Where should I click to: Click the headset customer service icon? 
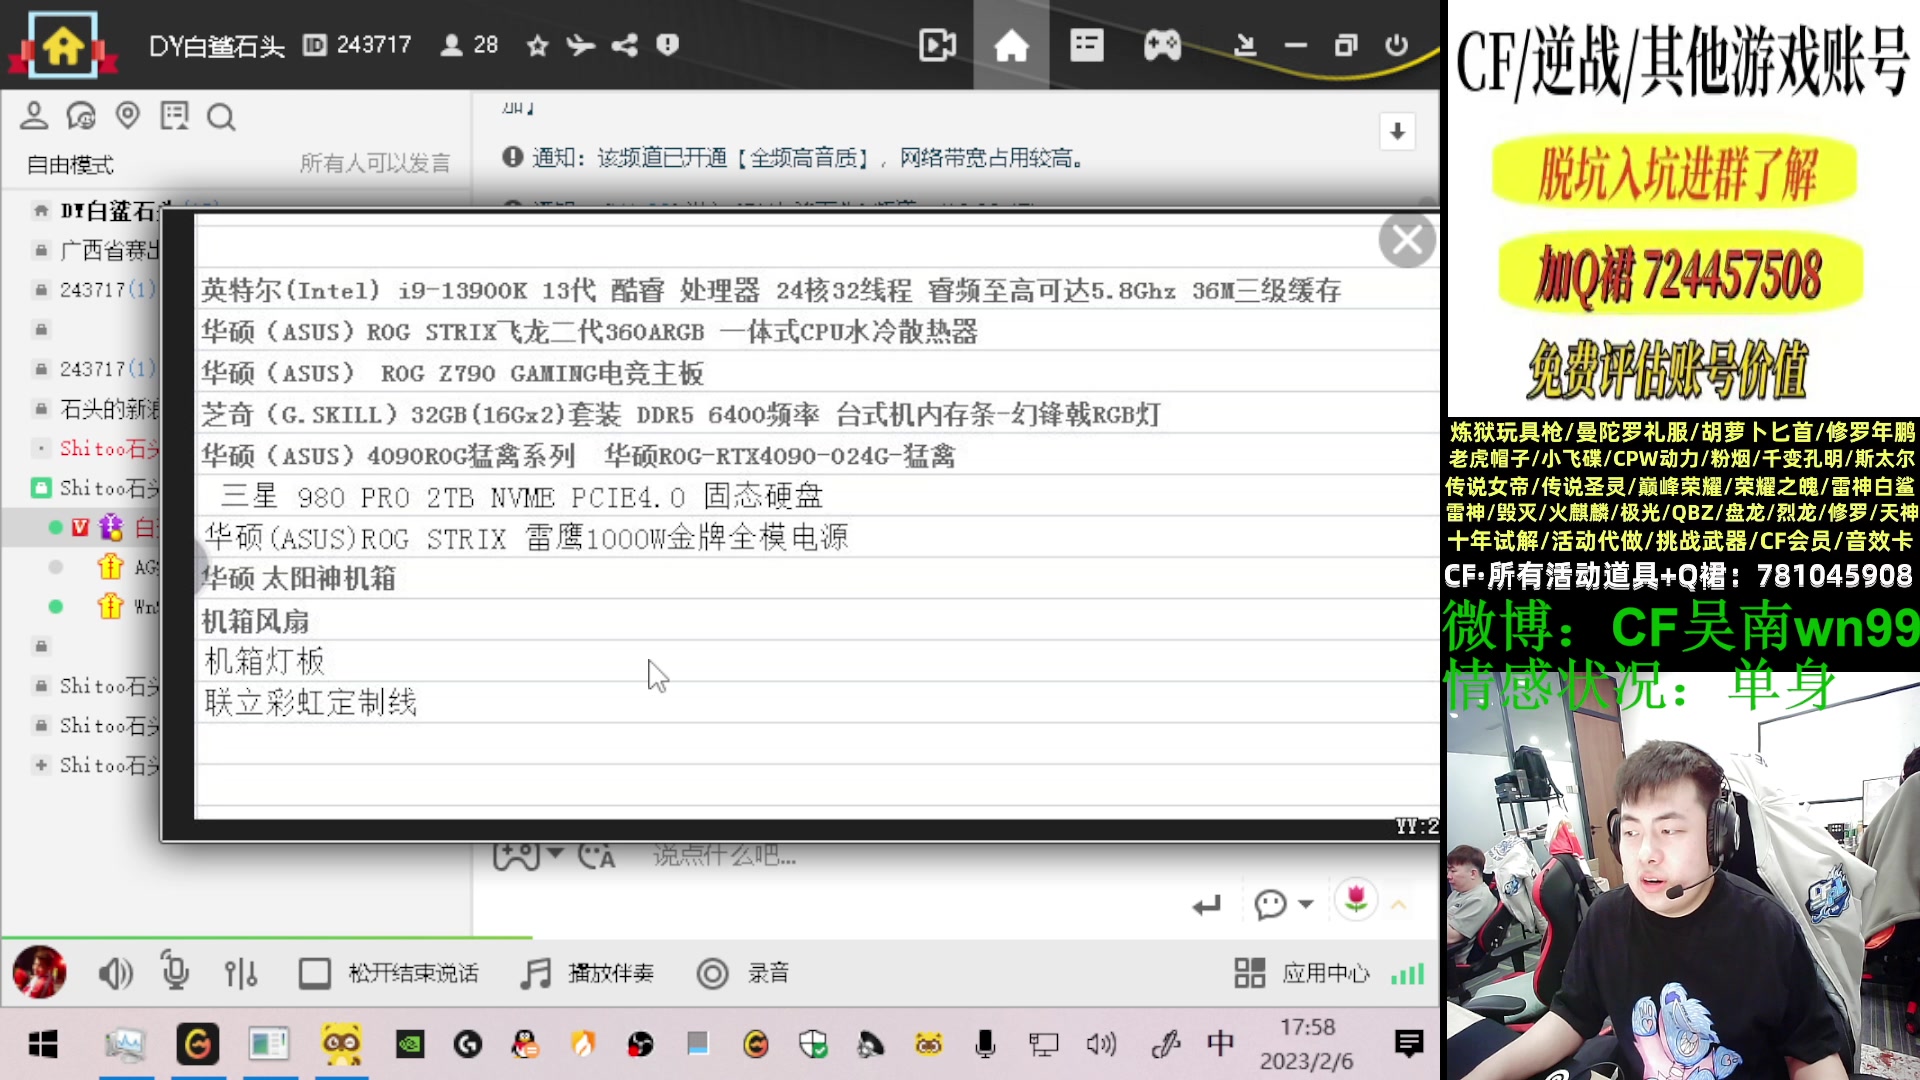81,116
